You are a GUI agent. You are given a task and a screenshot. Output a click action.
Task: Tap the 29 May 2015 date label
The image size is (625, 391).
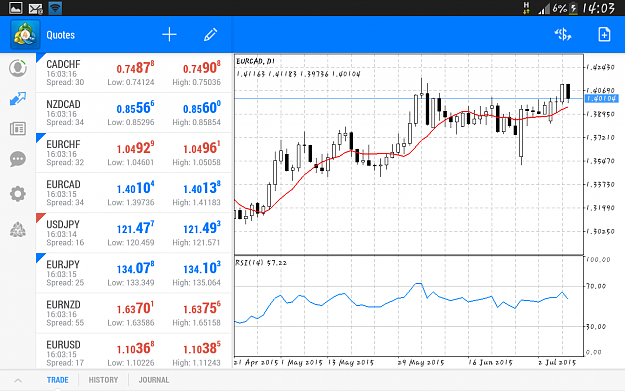click(421, 362)
